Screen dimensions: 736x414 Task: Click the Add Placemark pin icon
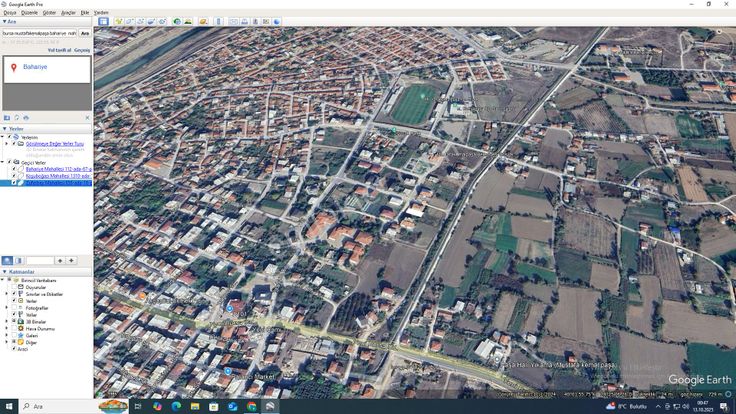click(119, 21)
